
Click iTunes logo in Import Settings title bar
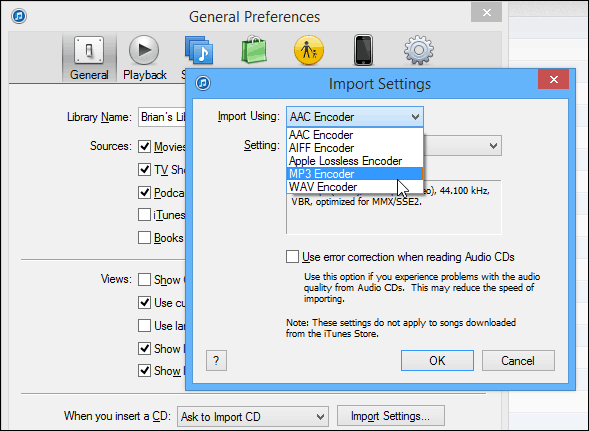click(203, 83)
